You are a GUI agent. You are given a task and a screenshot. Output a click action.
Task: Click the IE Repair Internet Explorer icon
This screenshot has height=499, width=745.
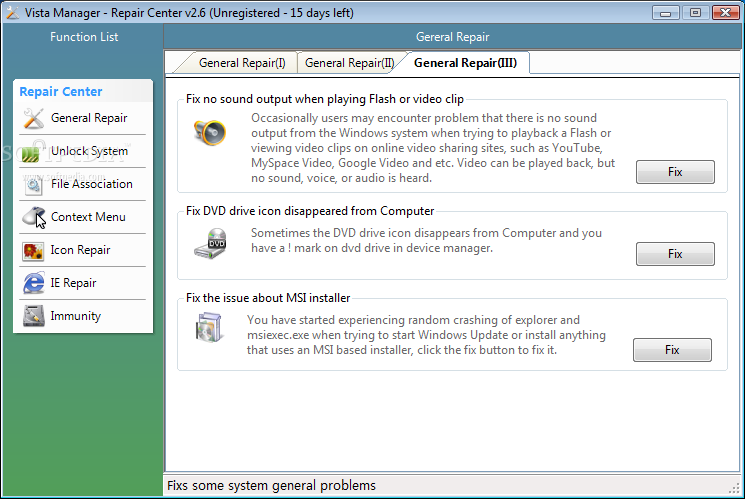tap(33, 283)
